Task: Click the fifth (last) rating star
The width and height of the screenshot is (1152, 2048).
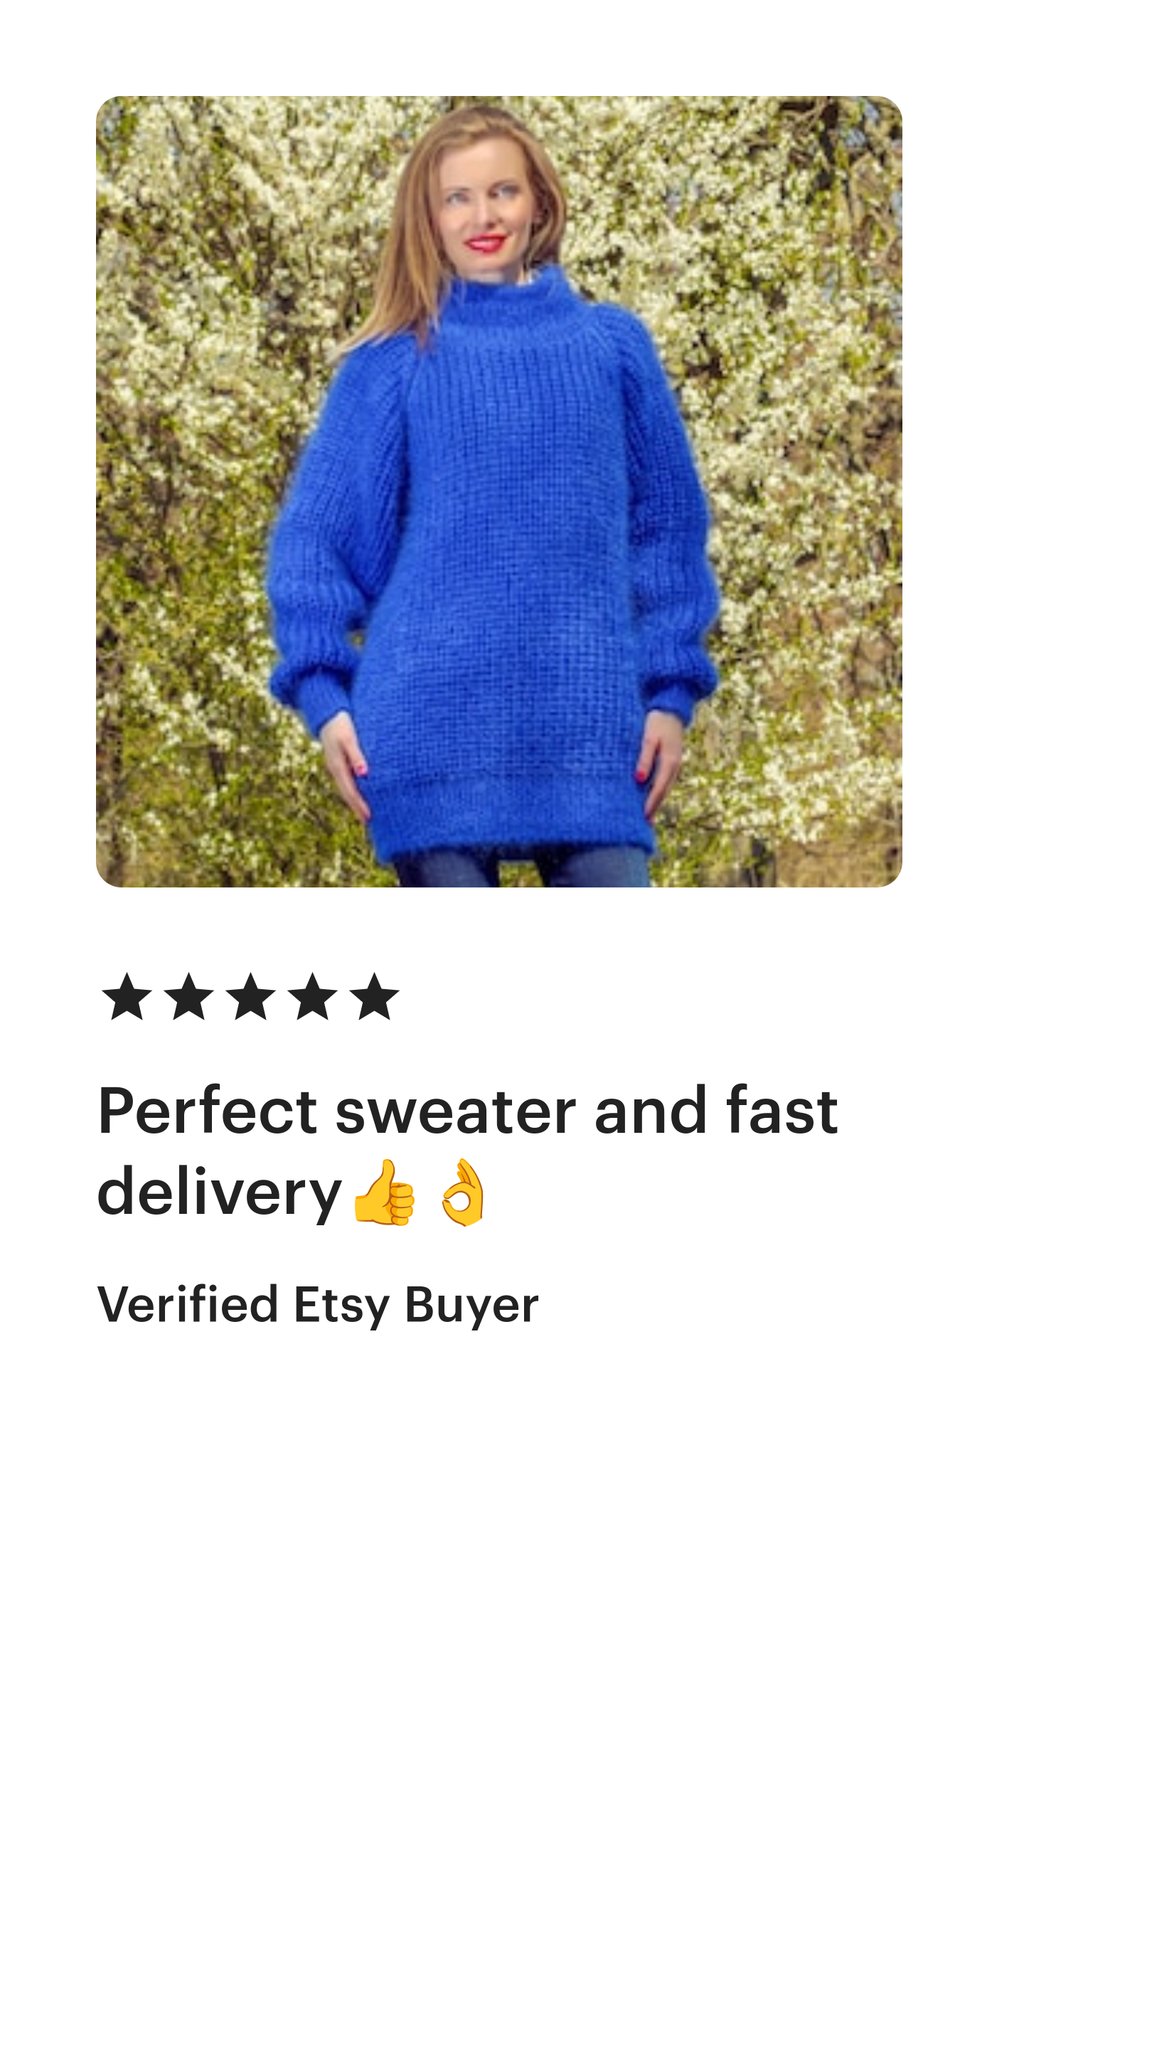Action: 375,997
